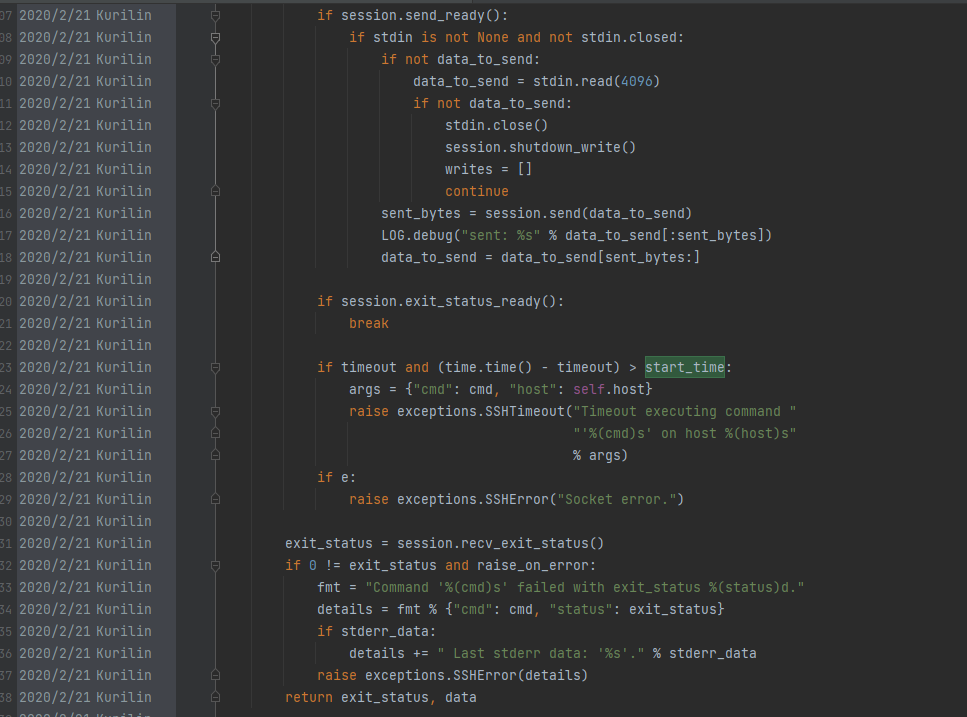The image size is (967, 717).
Task: Click 'stdin.closed' in the condition
Action: pyautogui.click(x=628, y=38)
